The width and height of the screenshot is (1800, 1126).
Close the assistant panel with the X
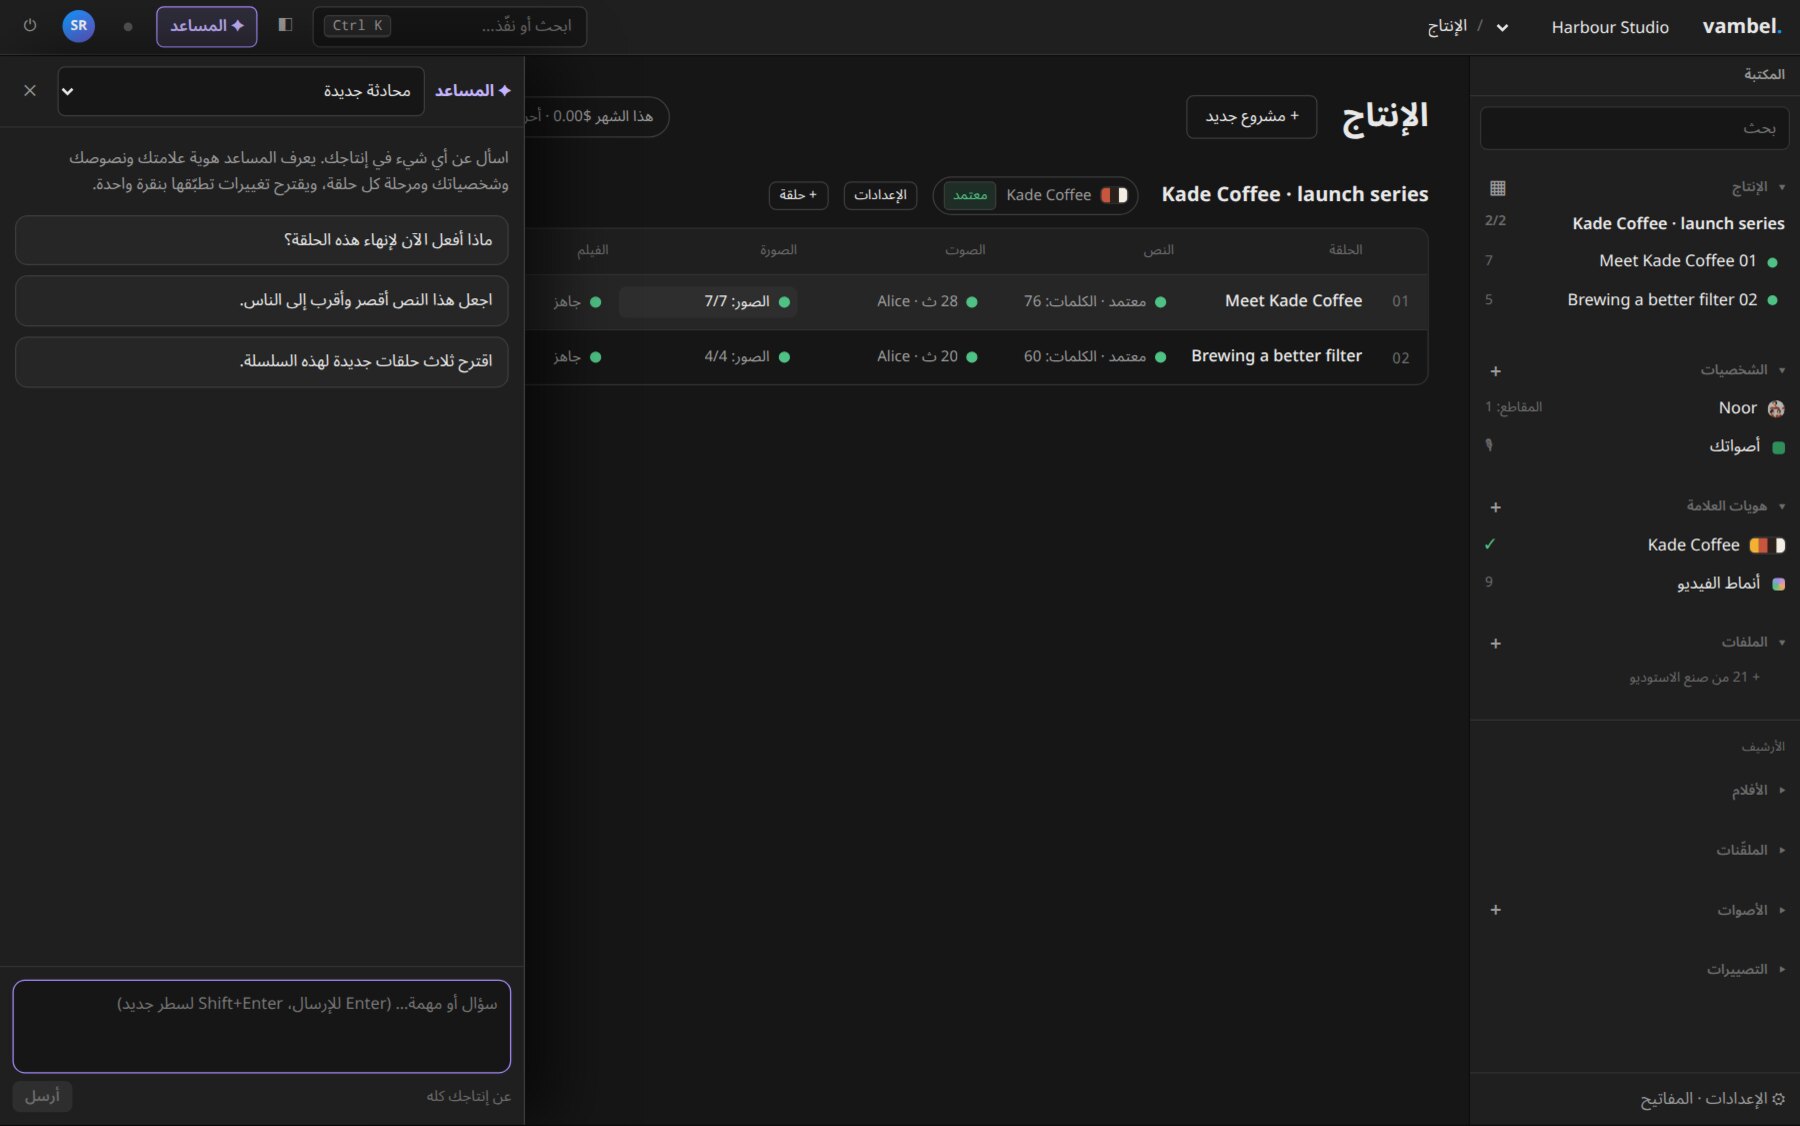pyautogui.click(x=30, y=91)
